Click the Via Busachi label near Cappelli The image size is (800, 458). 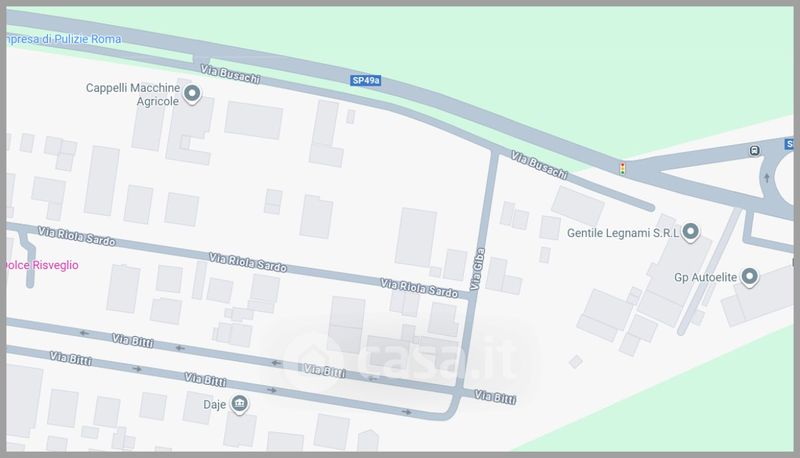230,74
